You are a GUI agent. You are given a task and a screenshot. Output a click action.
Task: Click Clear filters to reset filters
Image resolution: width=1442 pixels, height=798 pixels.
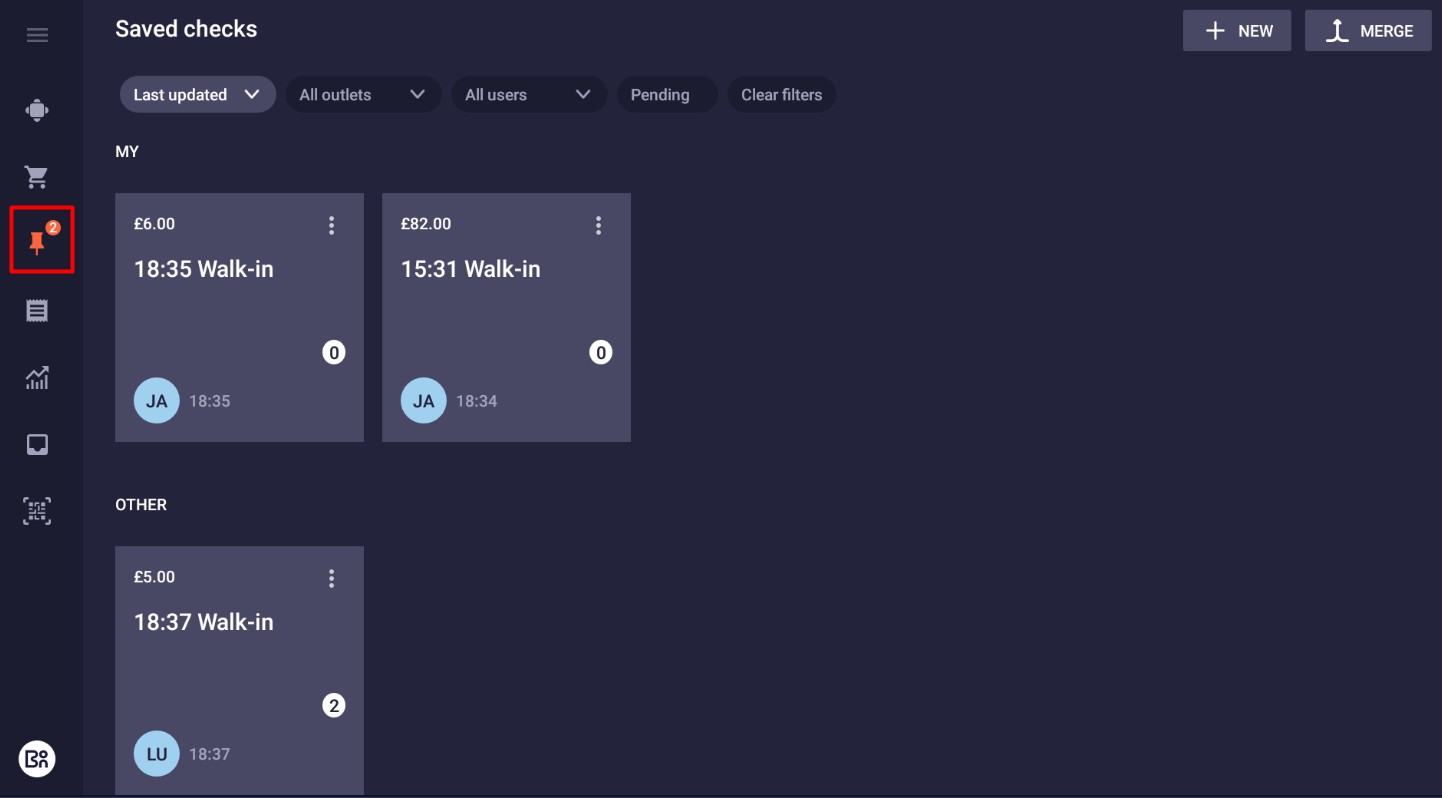point(781,94)
